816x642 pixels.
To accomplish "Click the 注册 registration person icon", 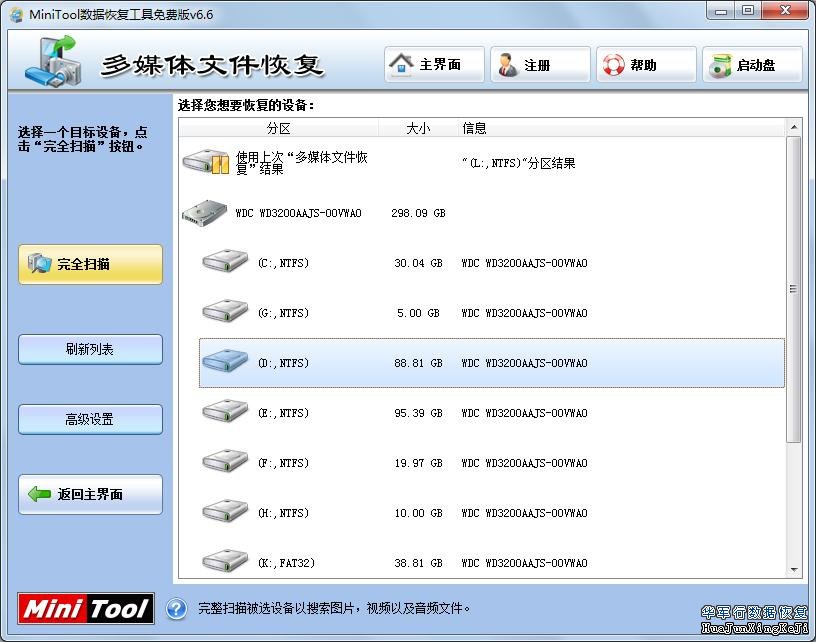I will click(506, 63).
